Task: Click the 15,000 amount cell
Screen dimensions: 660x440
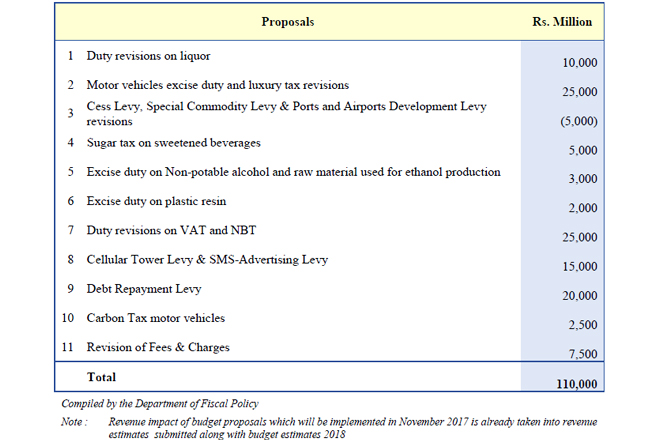Action: (580, 267)
